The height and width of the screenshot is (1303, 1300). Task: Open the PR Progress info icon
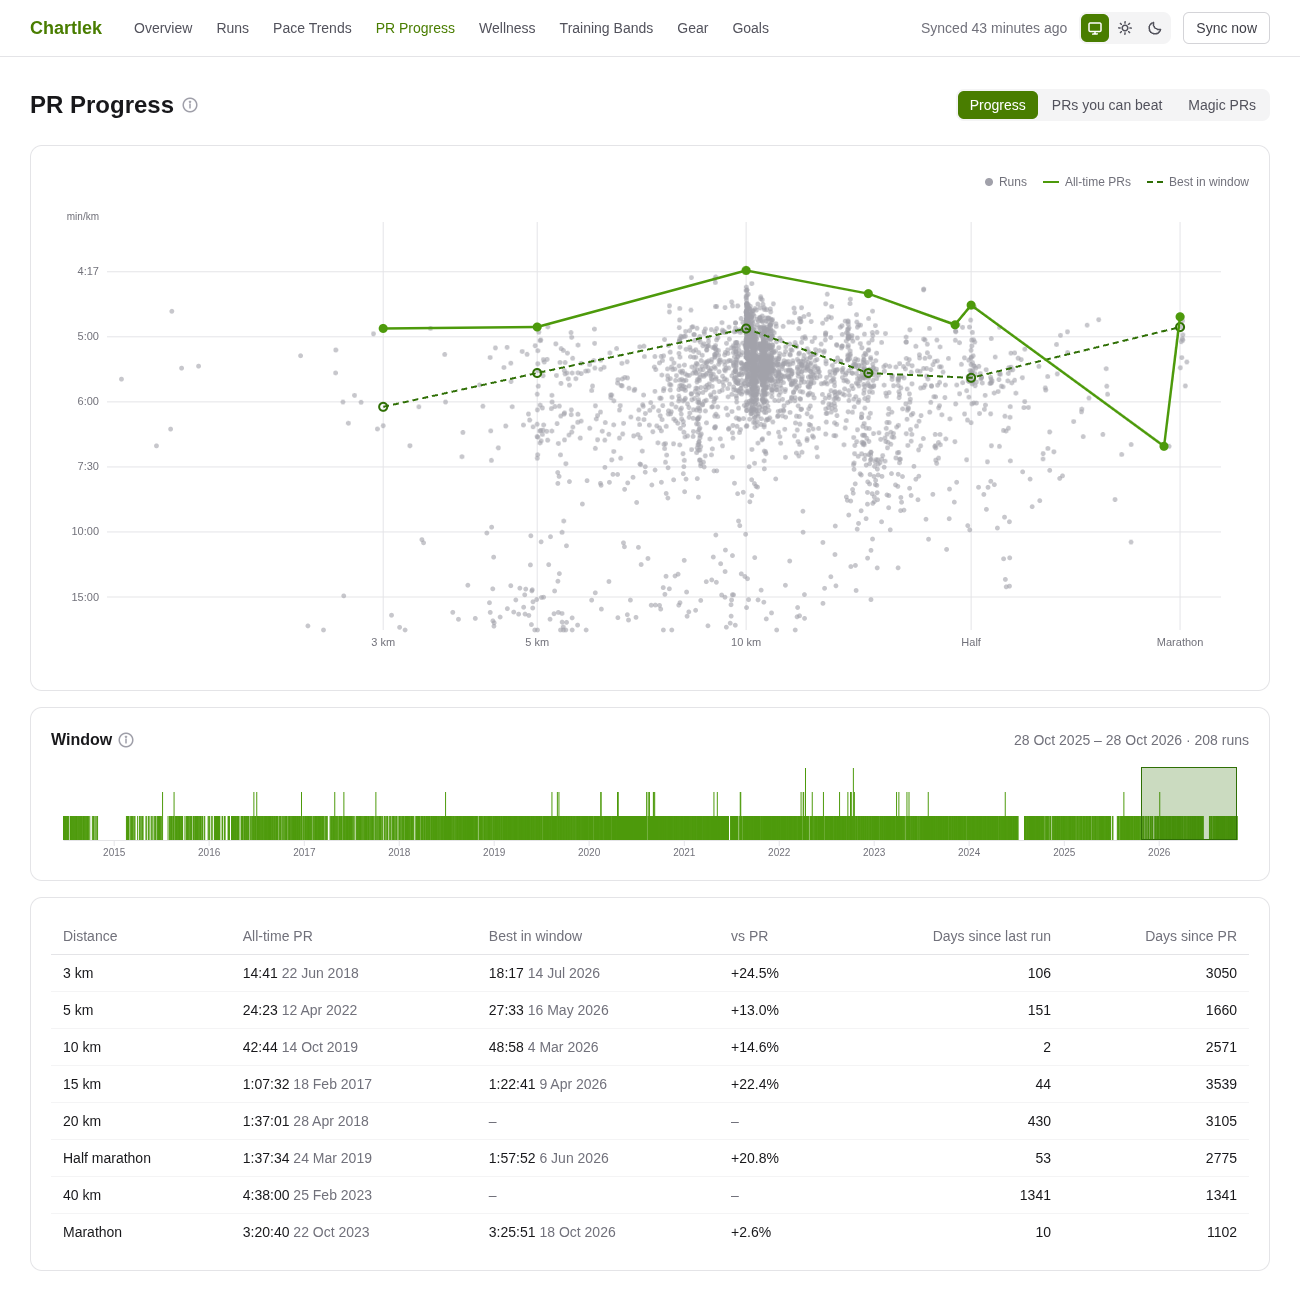pyautogui.click(x=190, y=105)
